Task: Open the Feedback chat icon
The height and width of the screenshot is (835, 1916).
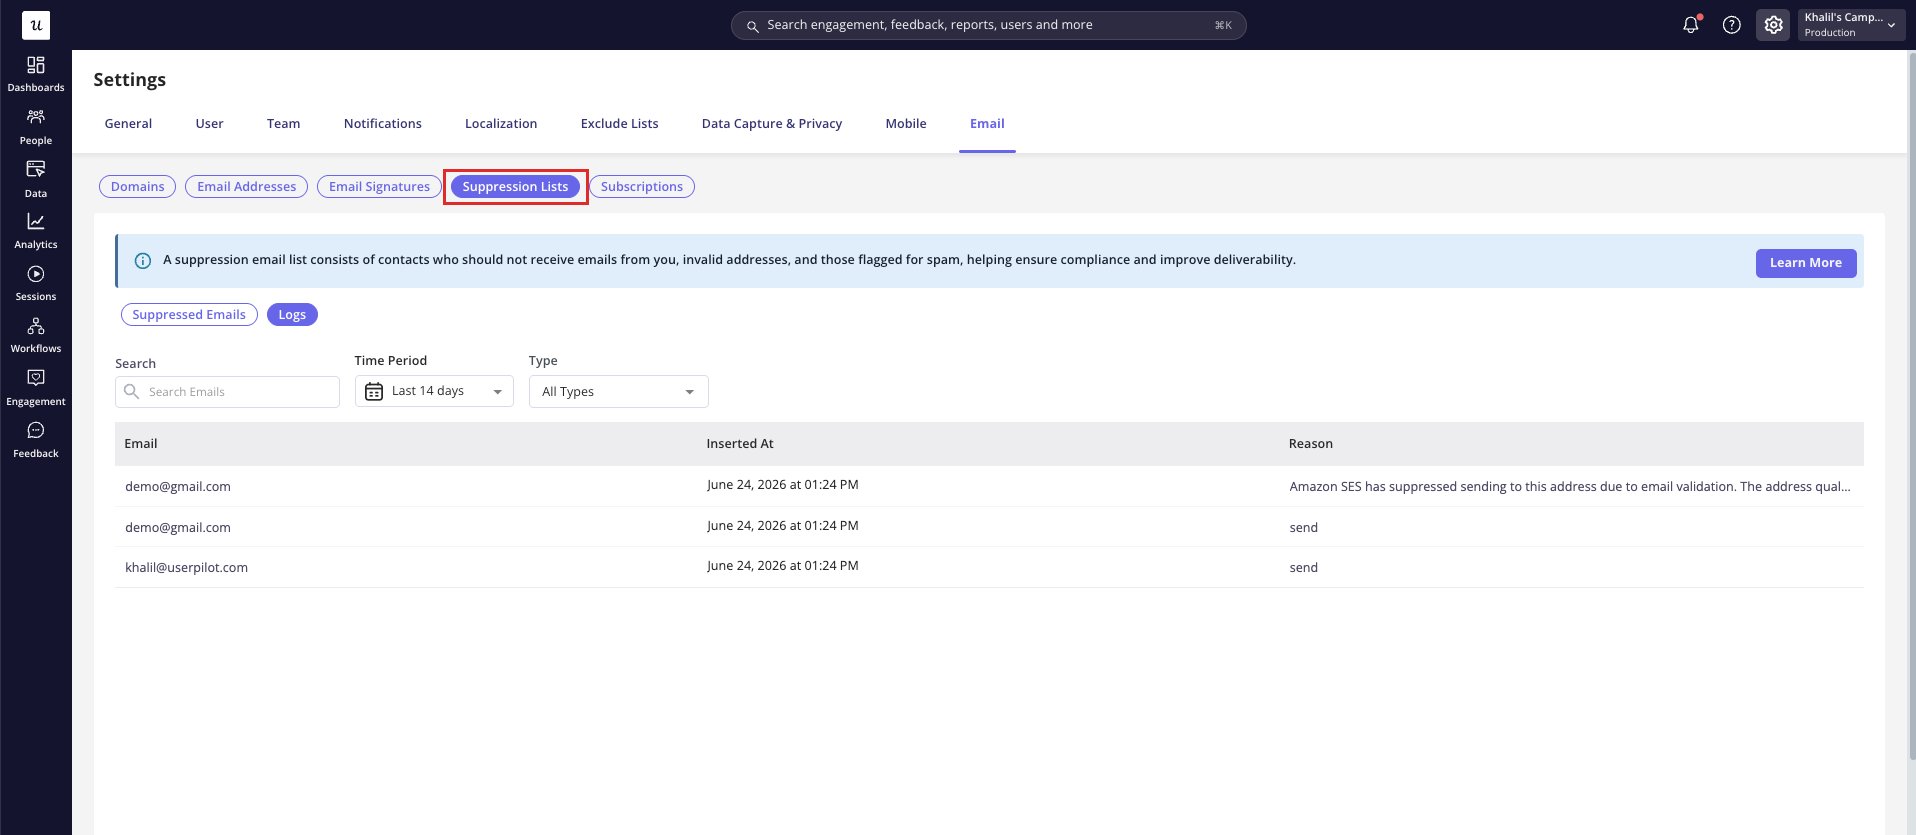Action: [x=36, y=430]
